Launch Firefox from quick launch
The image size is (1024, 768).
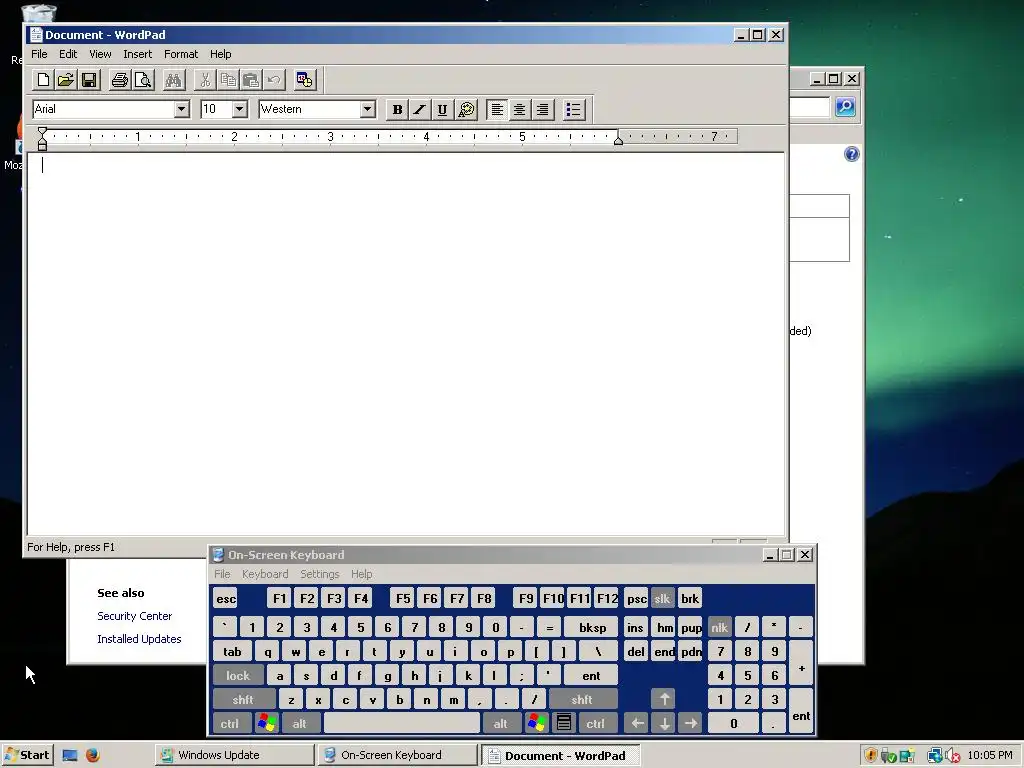pyautogui.click(x=93, y=755)
